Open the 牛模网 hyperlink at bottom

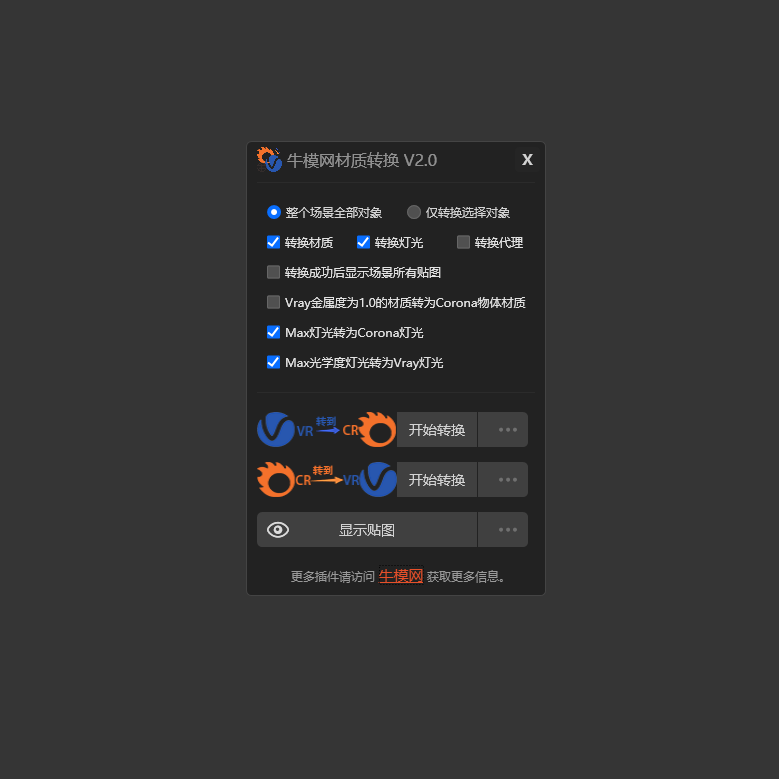(401, 576)
